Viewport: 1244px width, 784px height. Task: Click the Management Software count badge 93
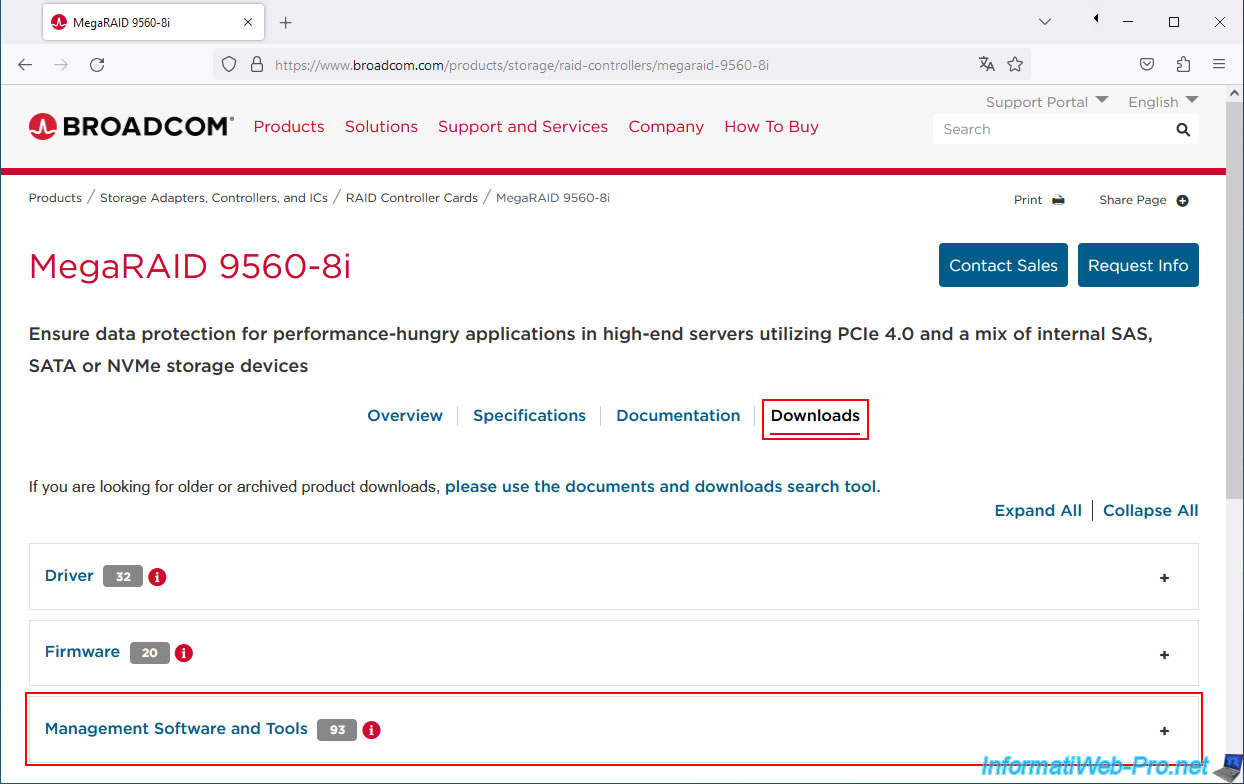click(x=337, y=730)
